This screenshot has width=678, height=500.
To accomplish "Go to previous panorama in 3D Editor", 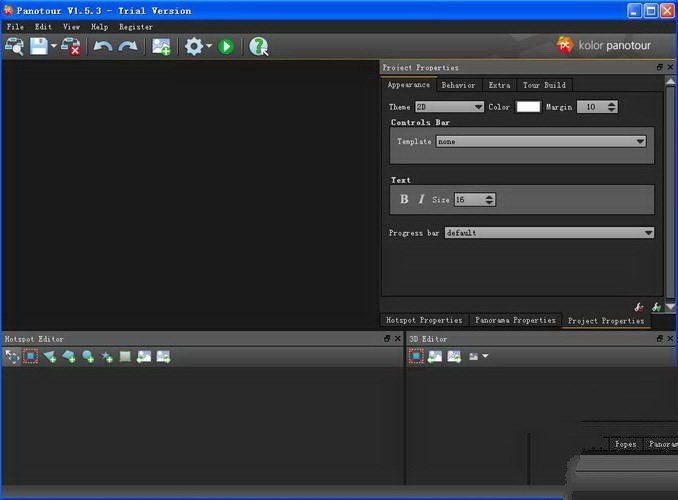I will pos(435,356).
